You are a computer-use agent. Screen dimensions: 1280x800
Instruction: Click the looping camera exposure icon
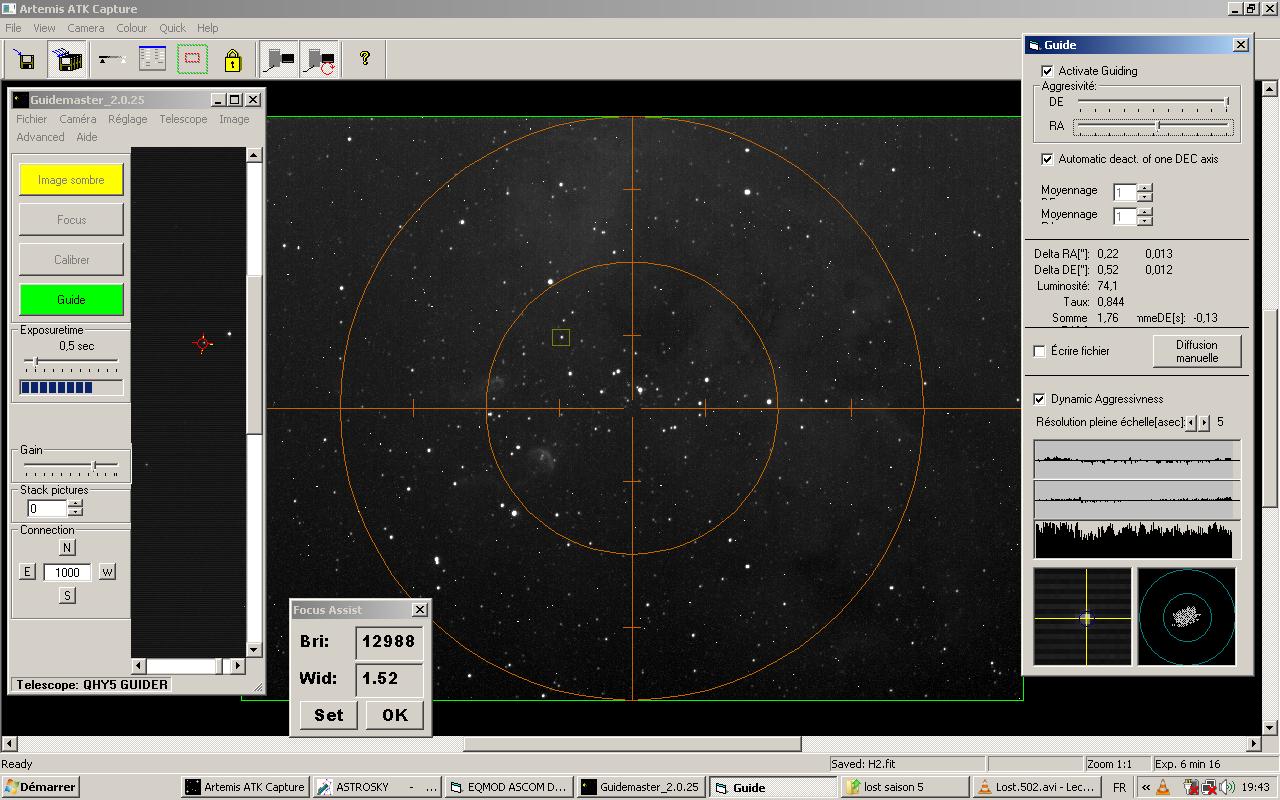coord(320,60)
